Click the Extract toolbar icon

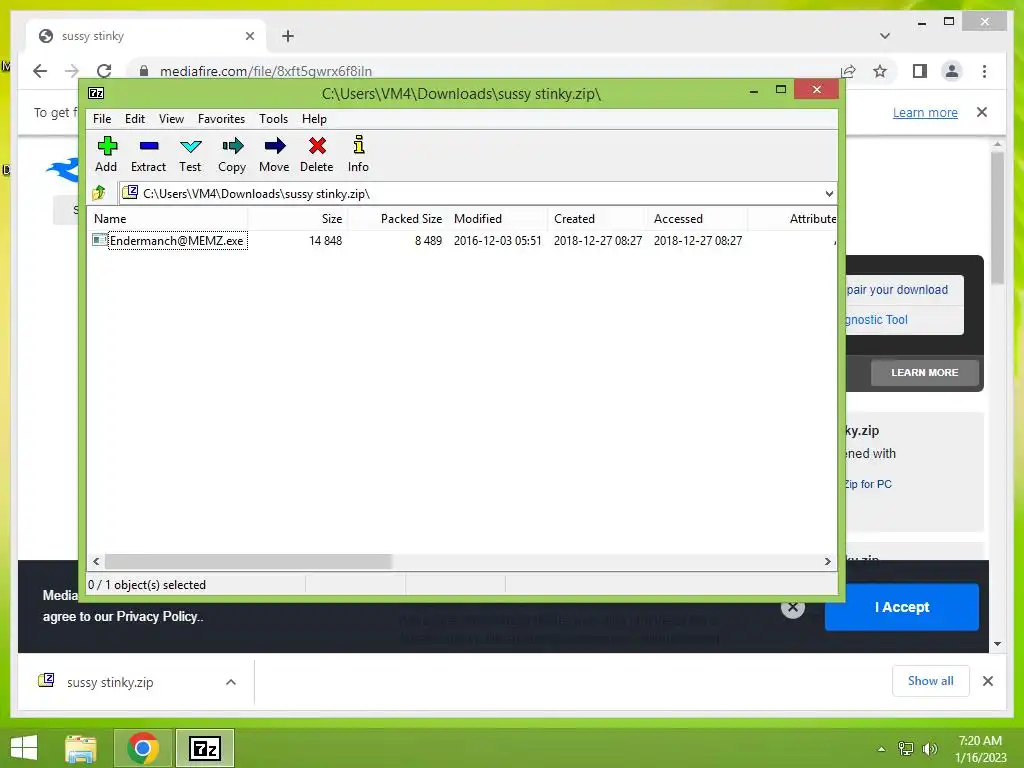(148, 154)
